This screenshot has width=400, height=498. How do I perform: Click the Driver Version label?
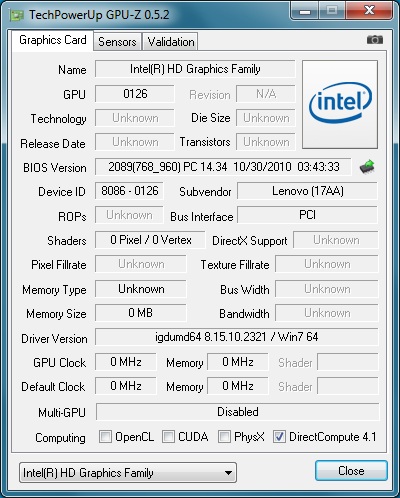54,339
